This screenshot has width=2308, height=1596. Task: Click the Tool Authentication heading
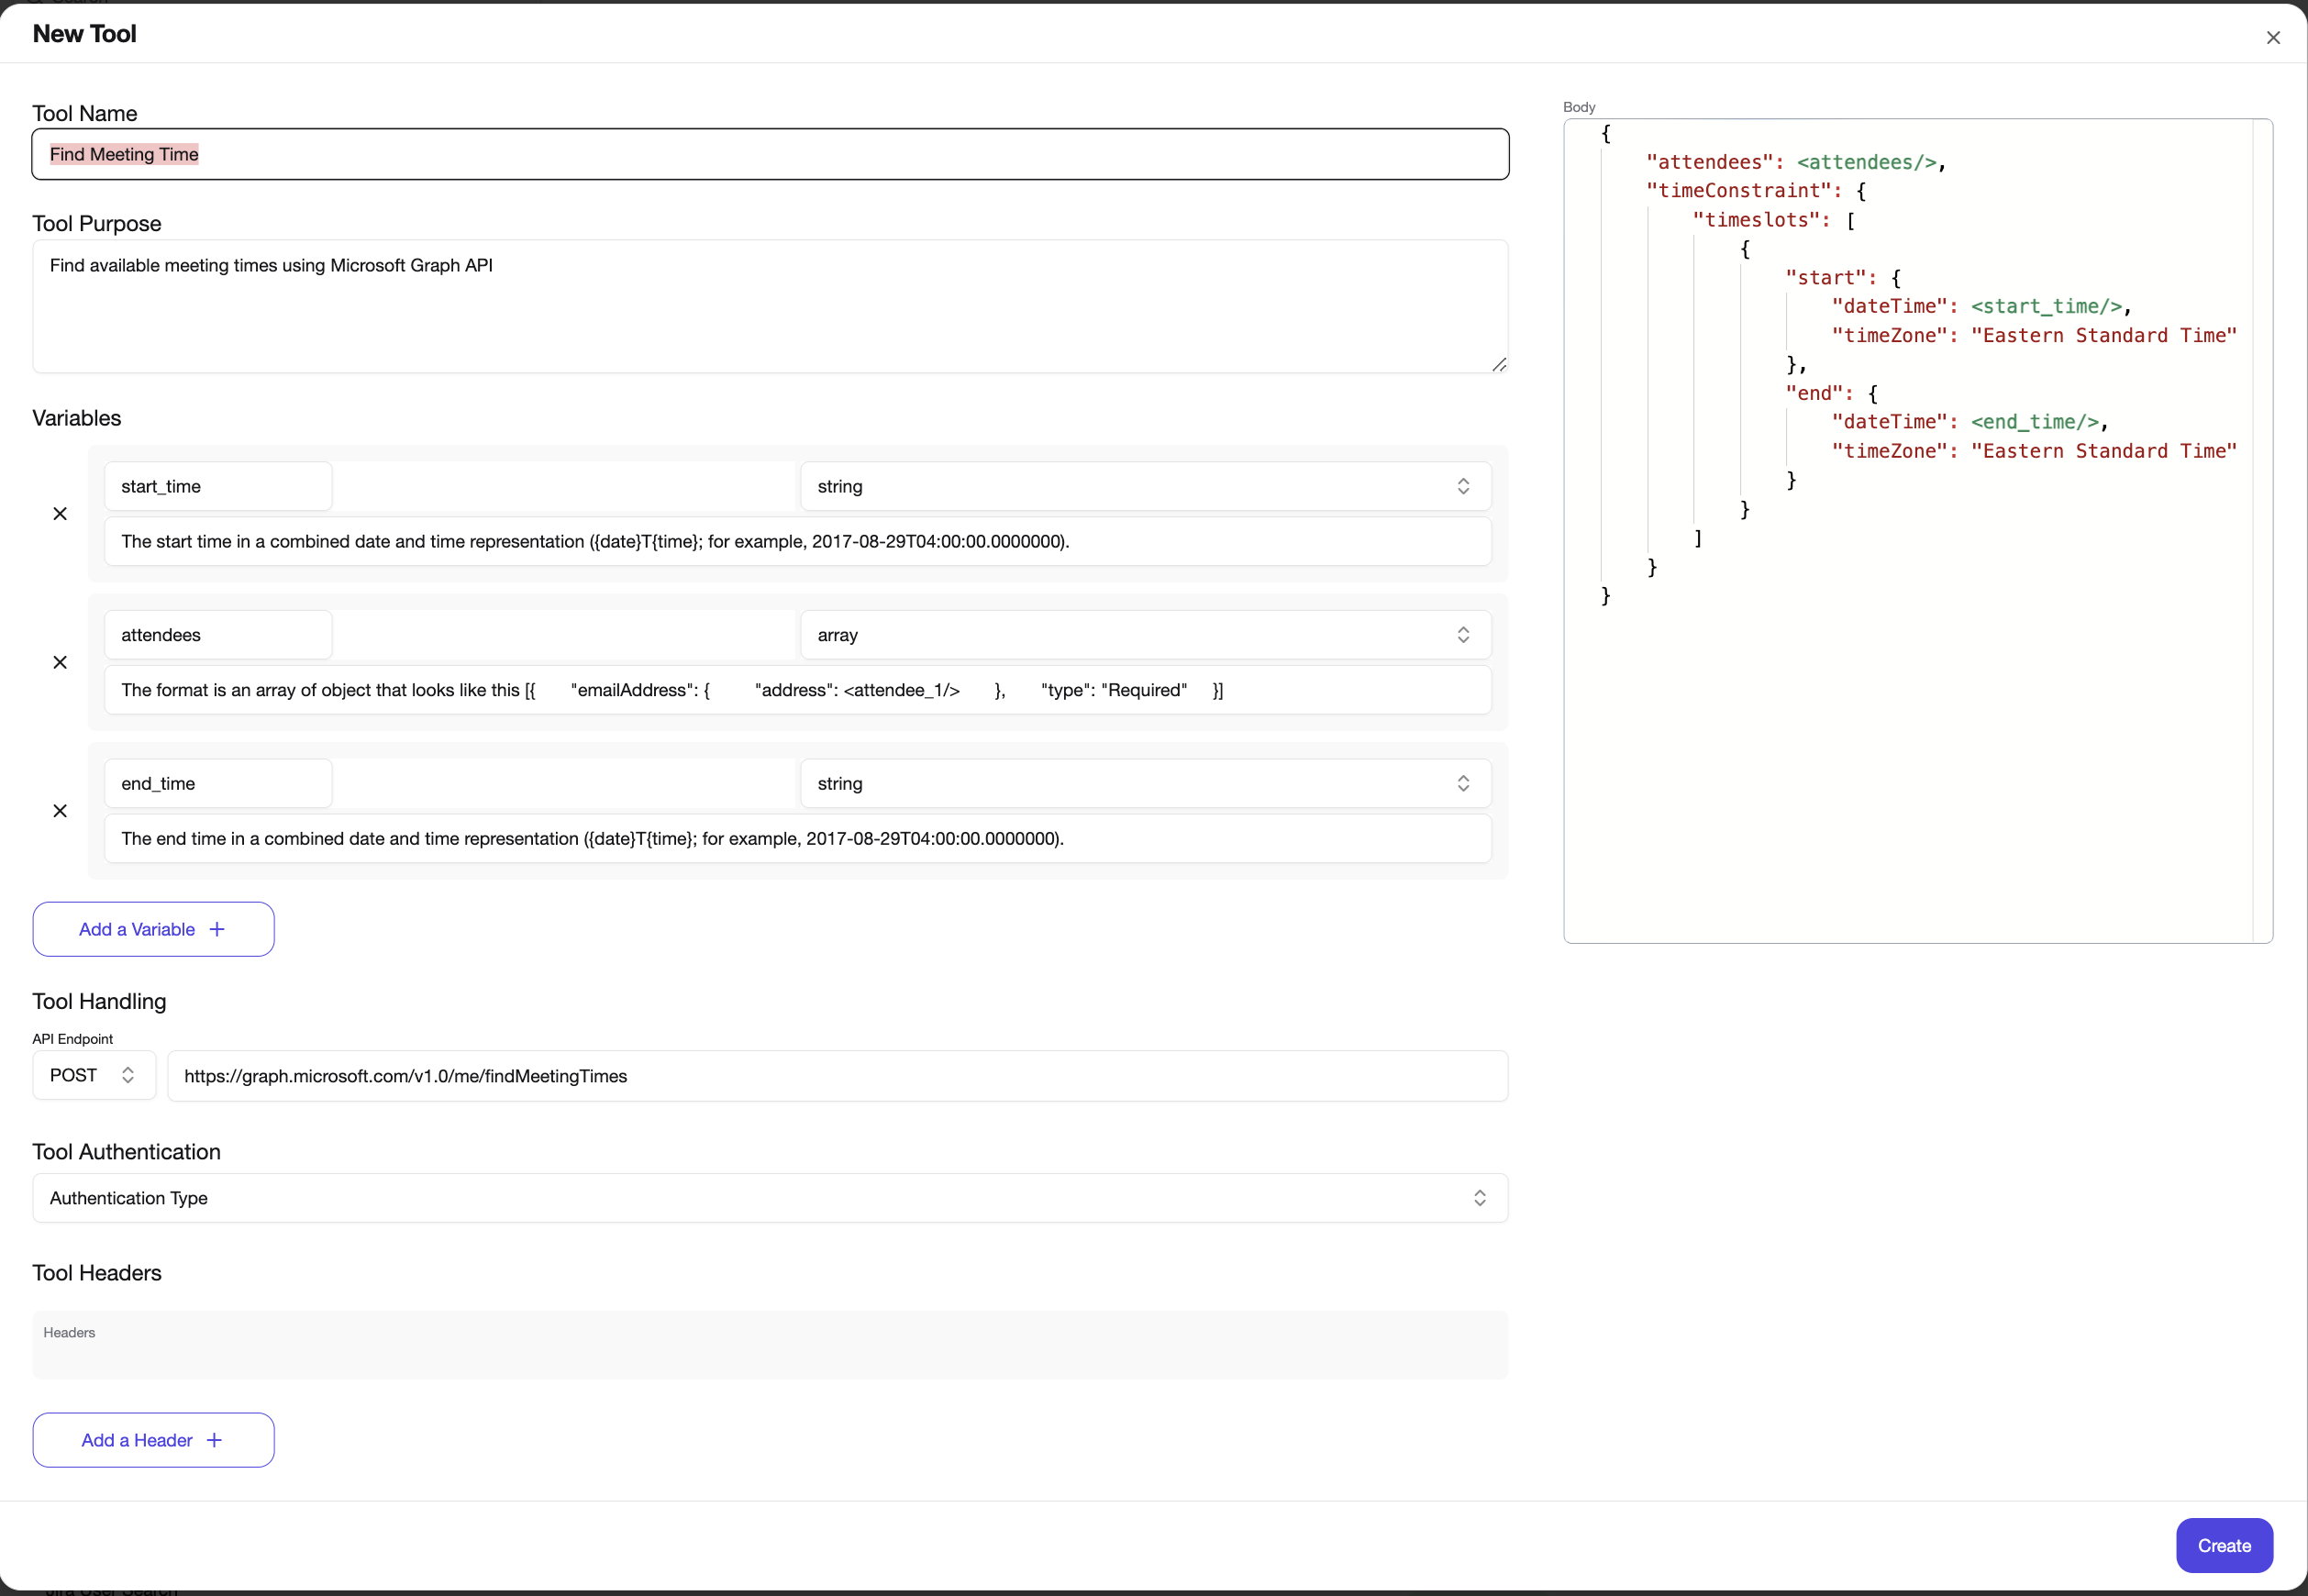point(126,1151)
